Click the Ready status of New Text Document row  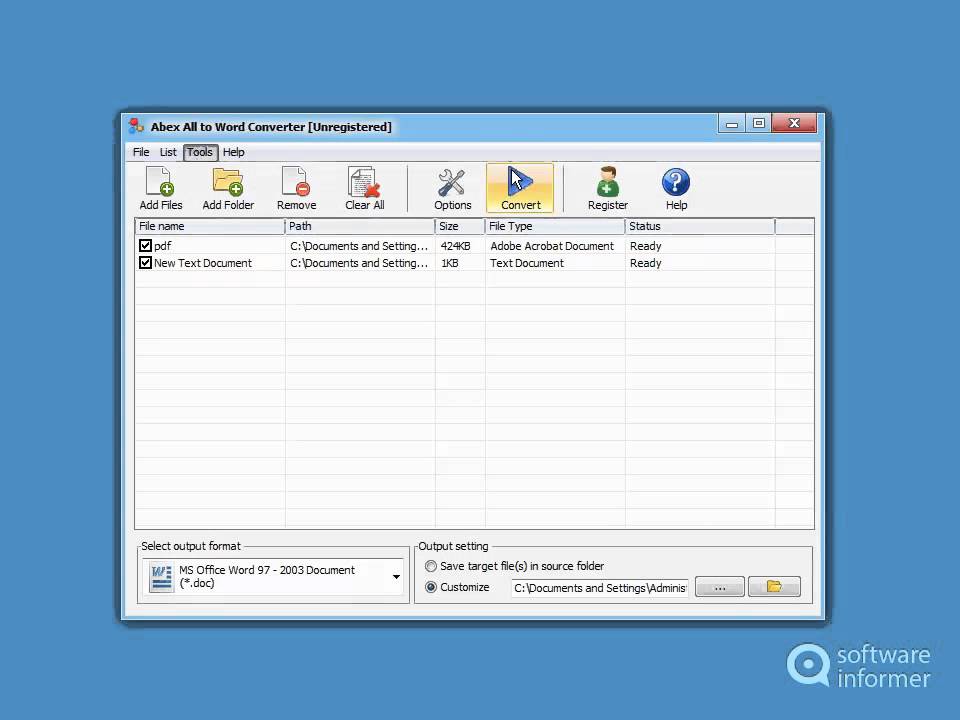tap(645, 263)
